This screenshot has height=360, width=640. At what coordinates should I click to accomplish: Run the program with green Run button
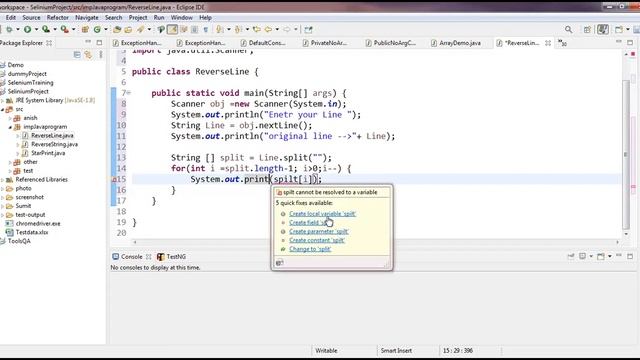[x=27, y=29]
